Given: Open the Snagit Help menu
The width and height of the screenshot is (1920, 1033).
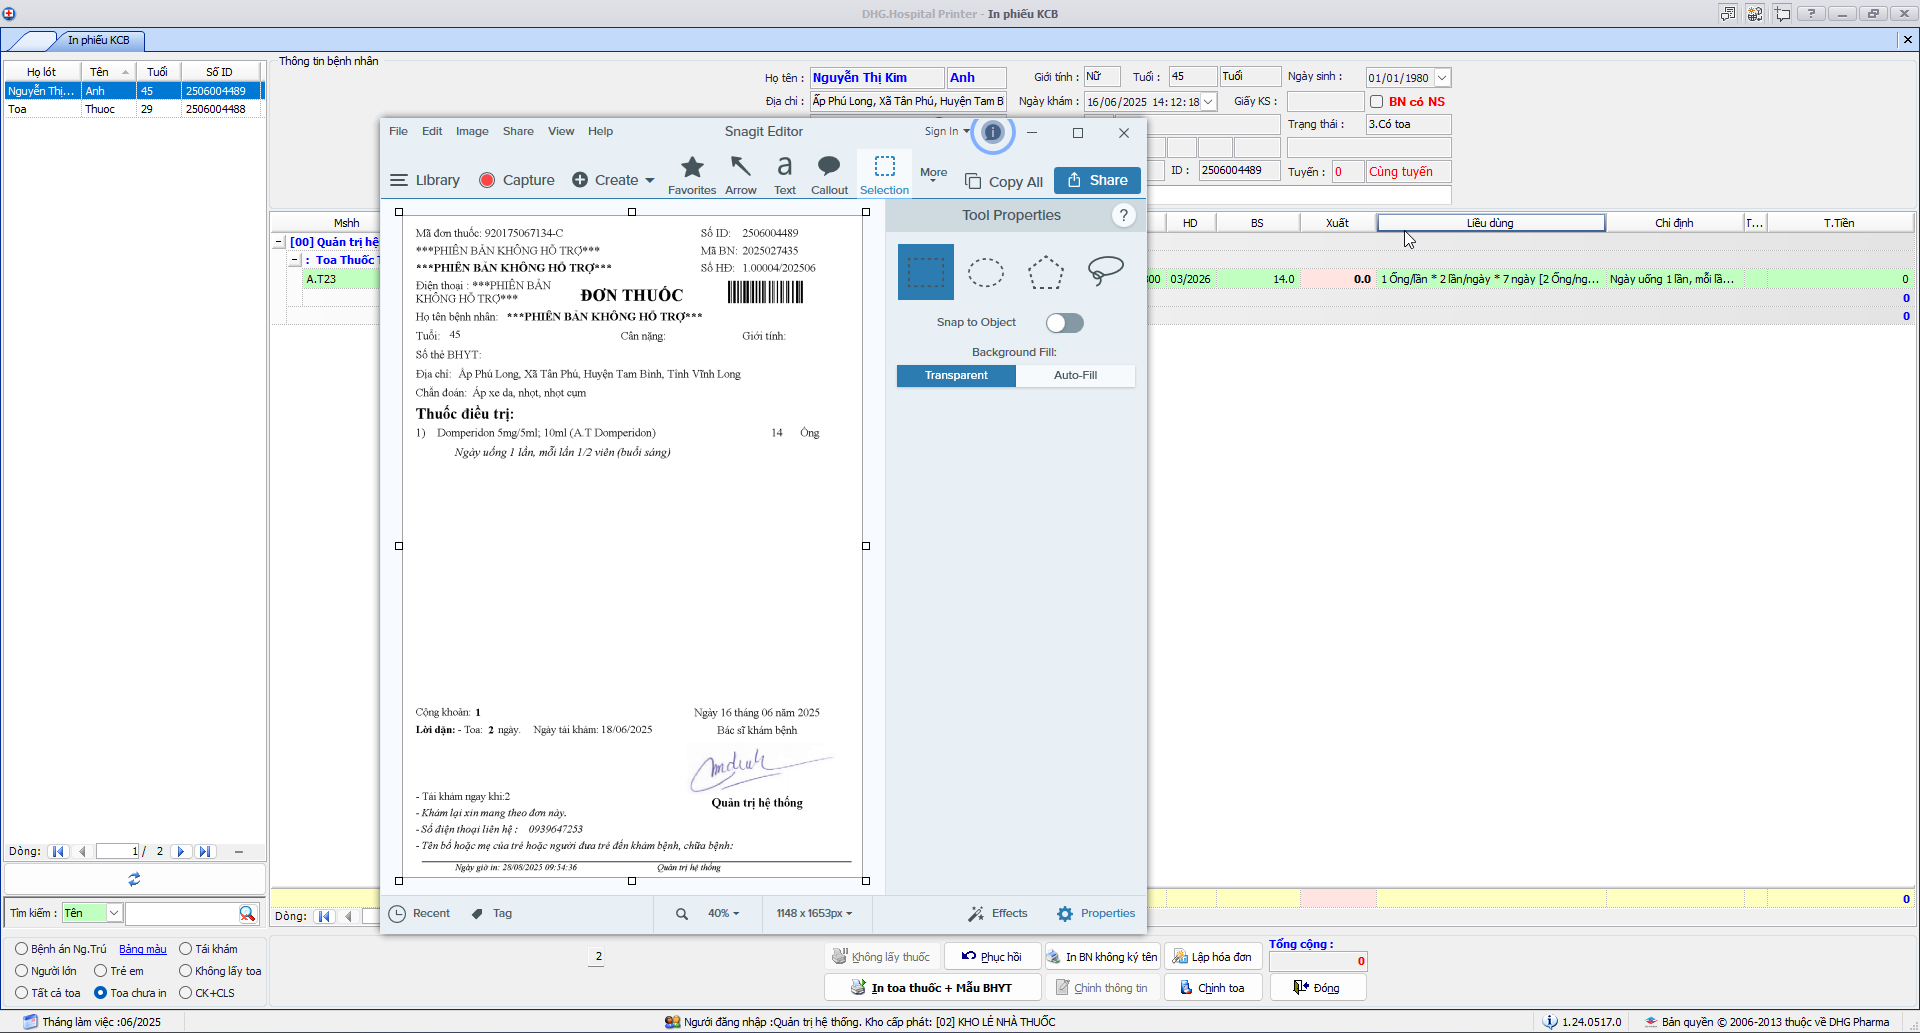Looking at the screenshot, I should 600,131.
